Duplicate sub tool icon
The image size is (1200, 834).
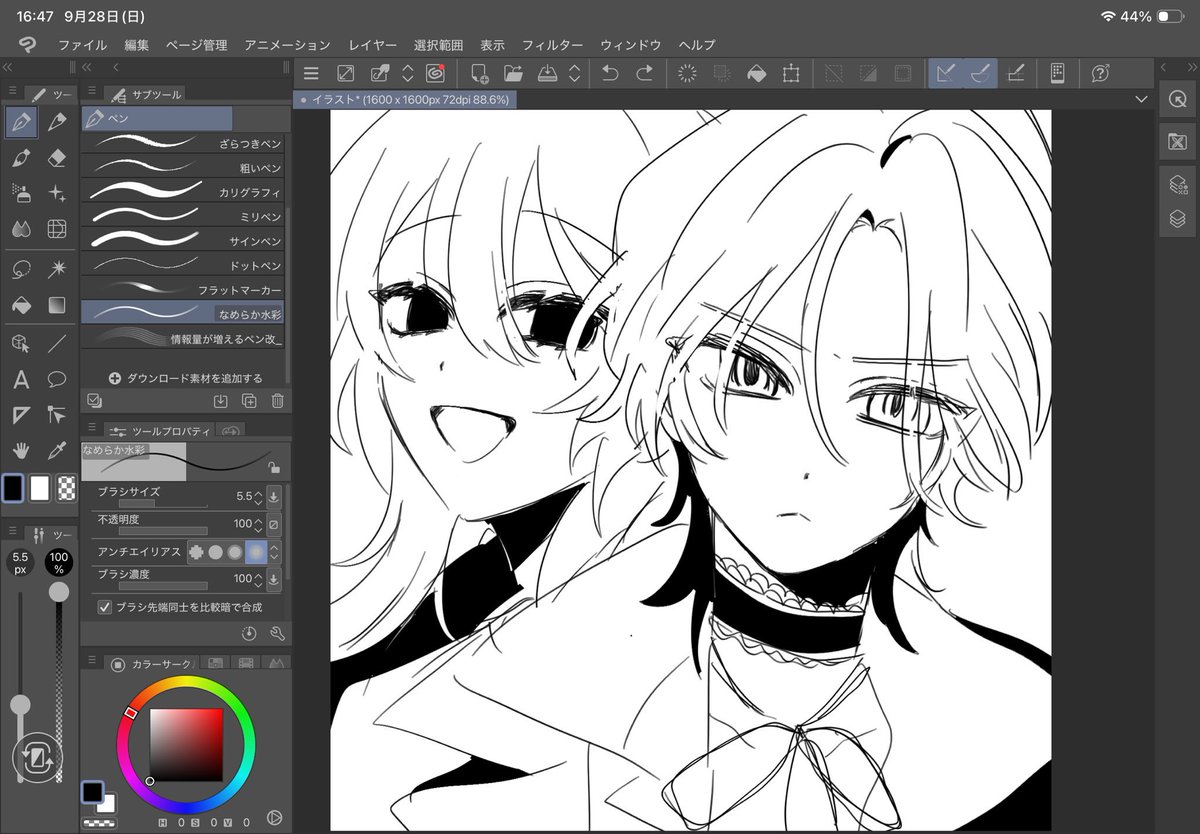point(249,401)
